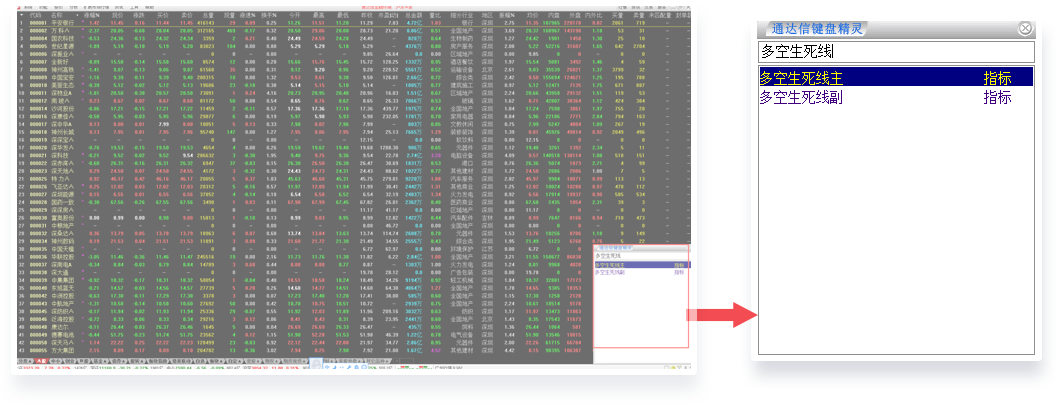Click the search input in enlarged 键盘精灵 popup

click(895, 51)
